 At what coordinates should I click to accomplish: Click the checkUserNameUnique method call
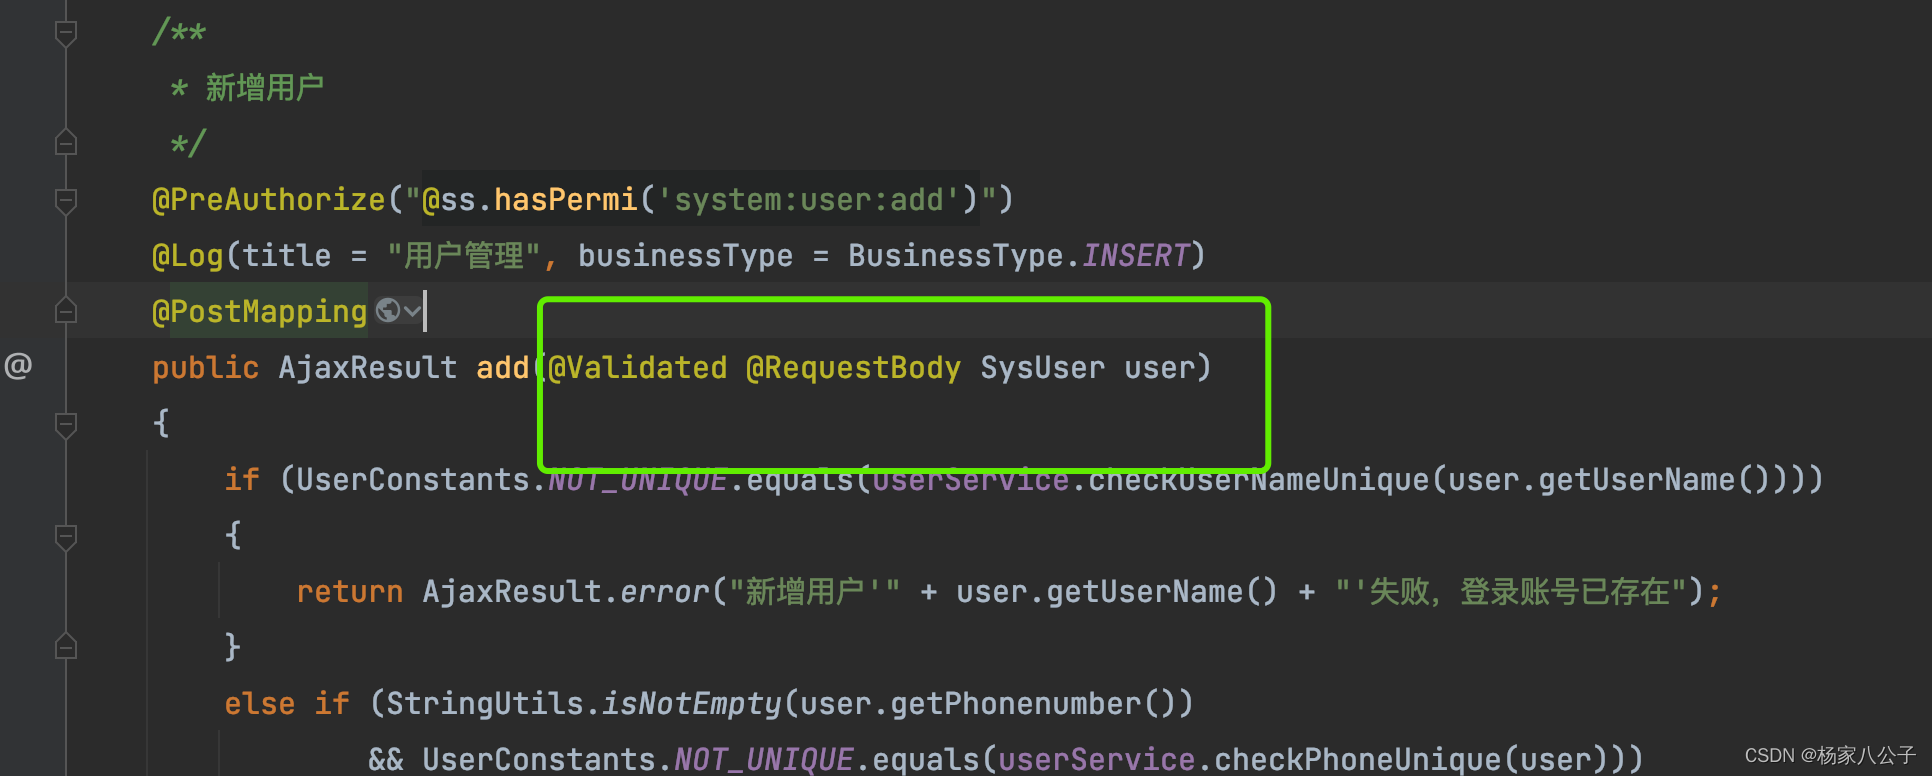[x=1260, y=480]
